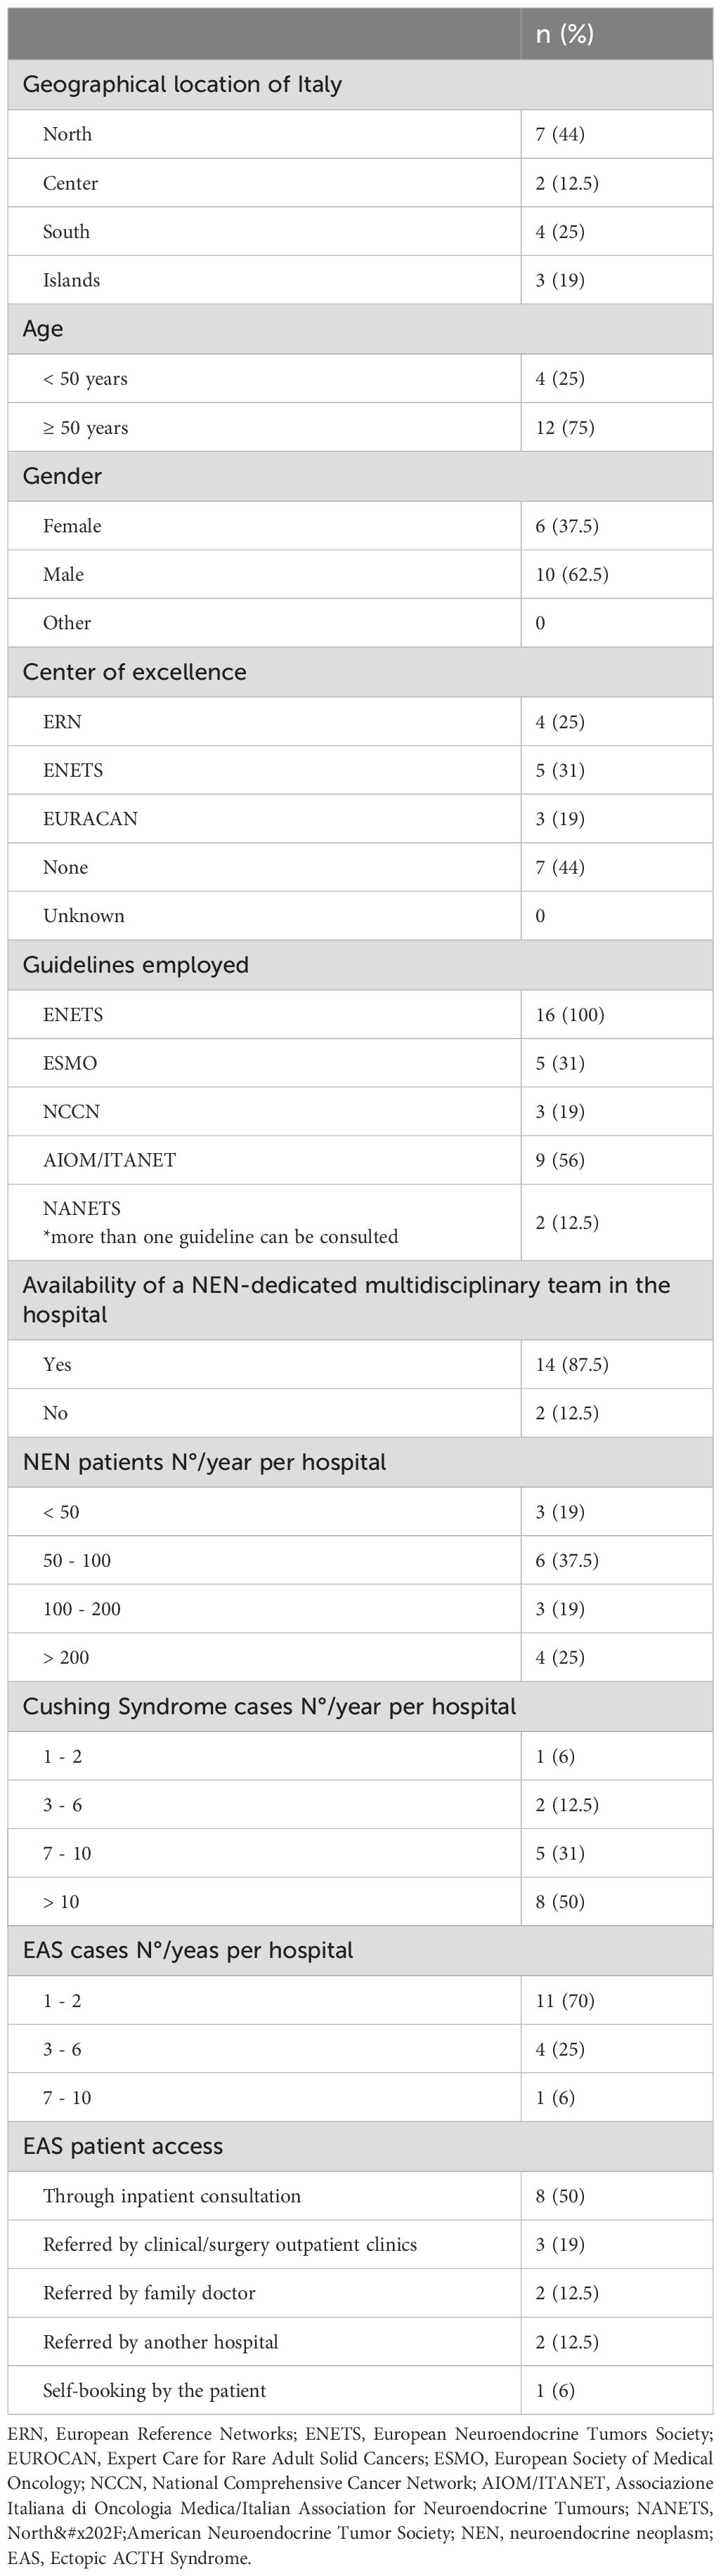This screenshot has width=721, height=2576.
Task: Click the "Age" section header
Action: [x=43, y=329]
